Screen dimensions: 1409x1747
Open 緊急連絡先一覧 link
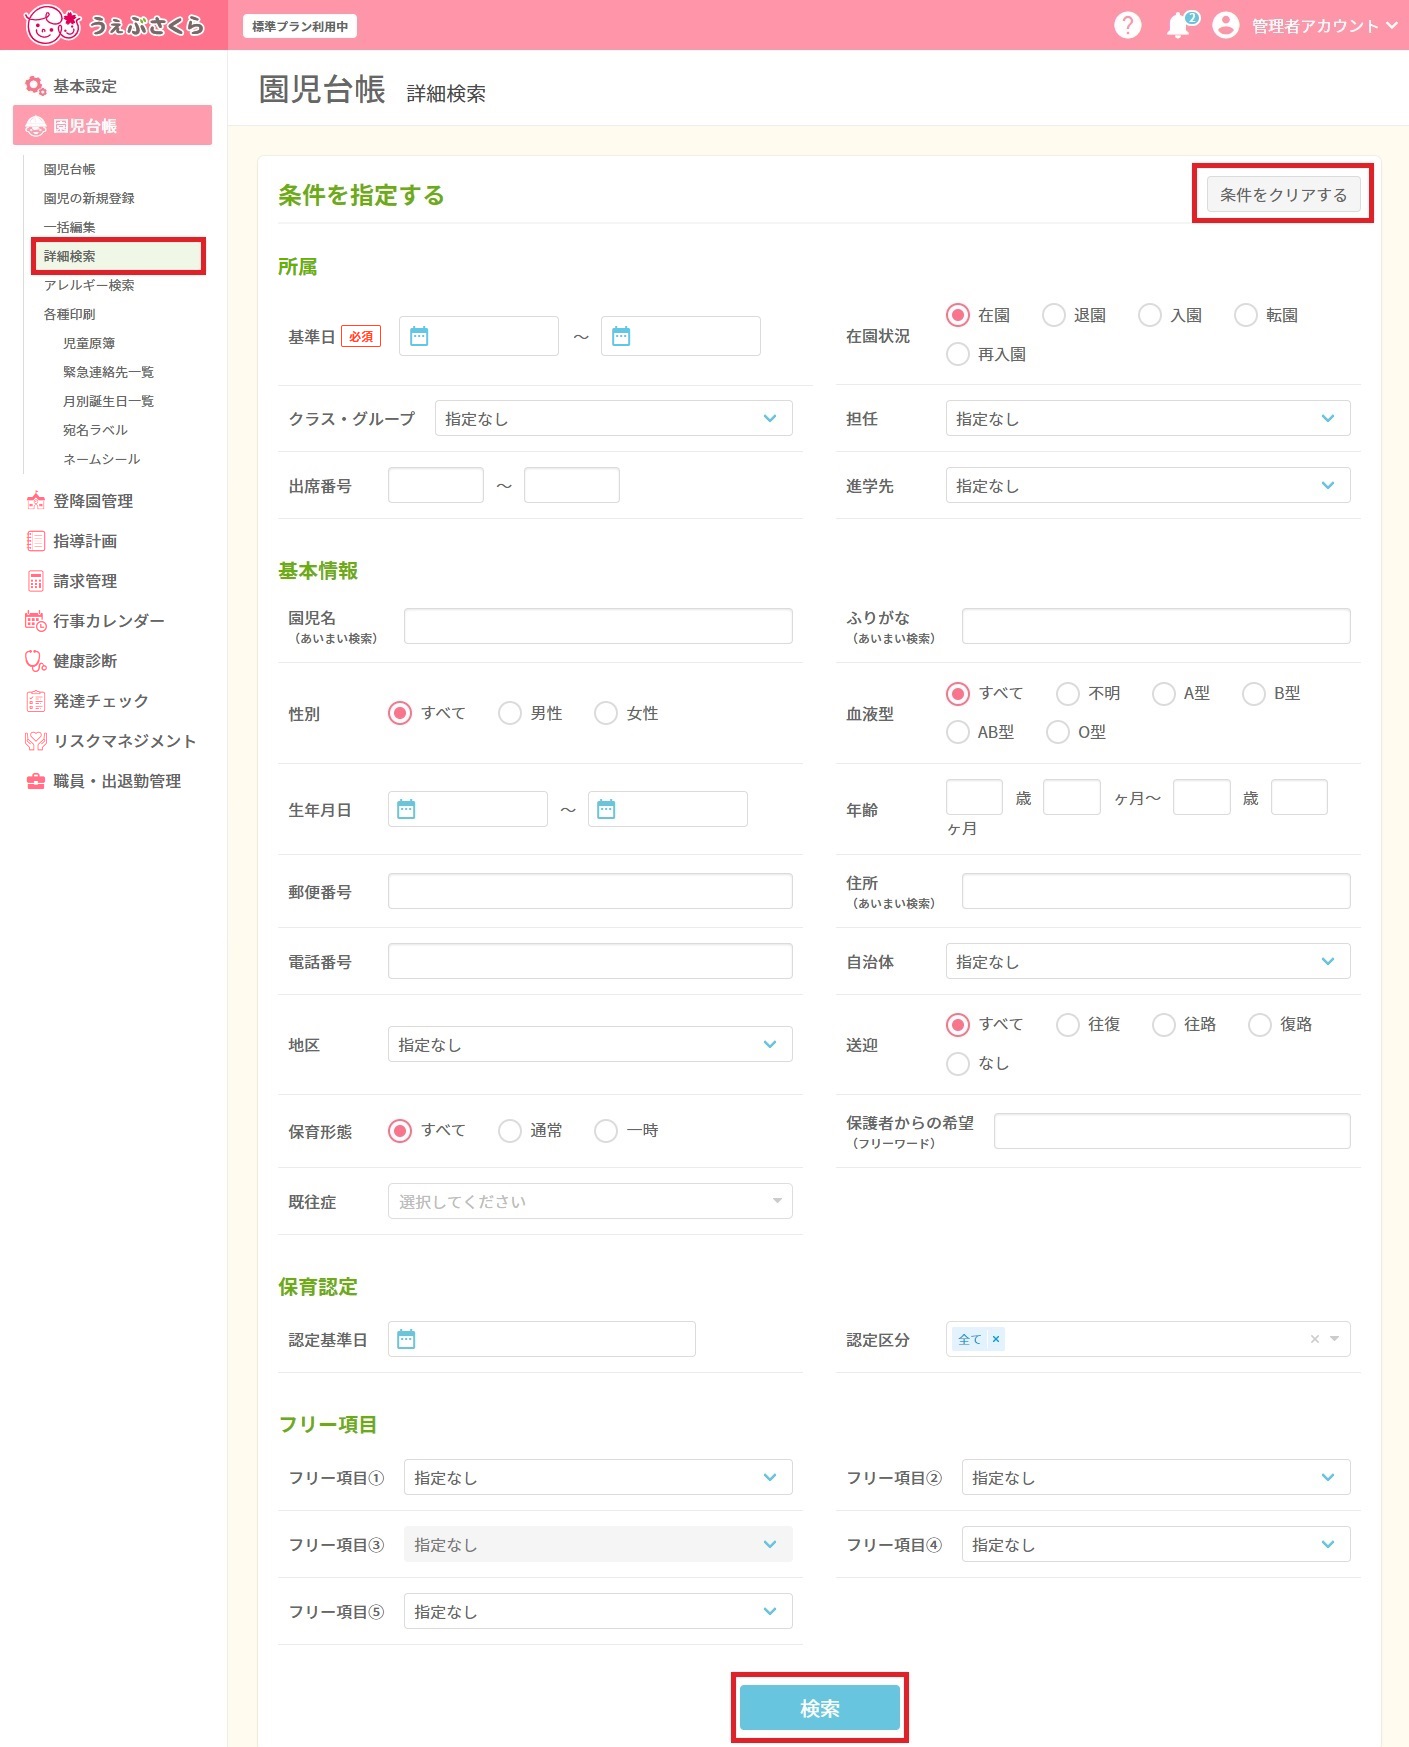[x=108, y=372]
